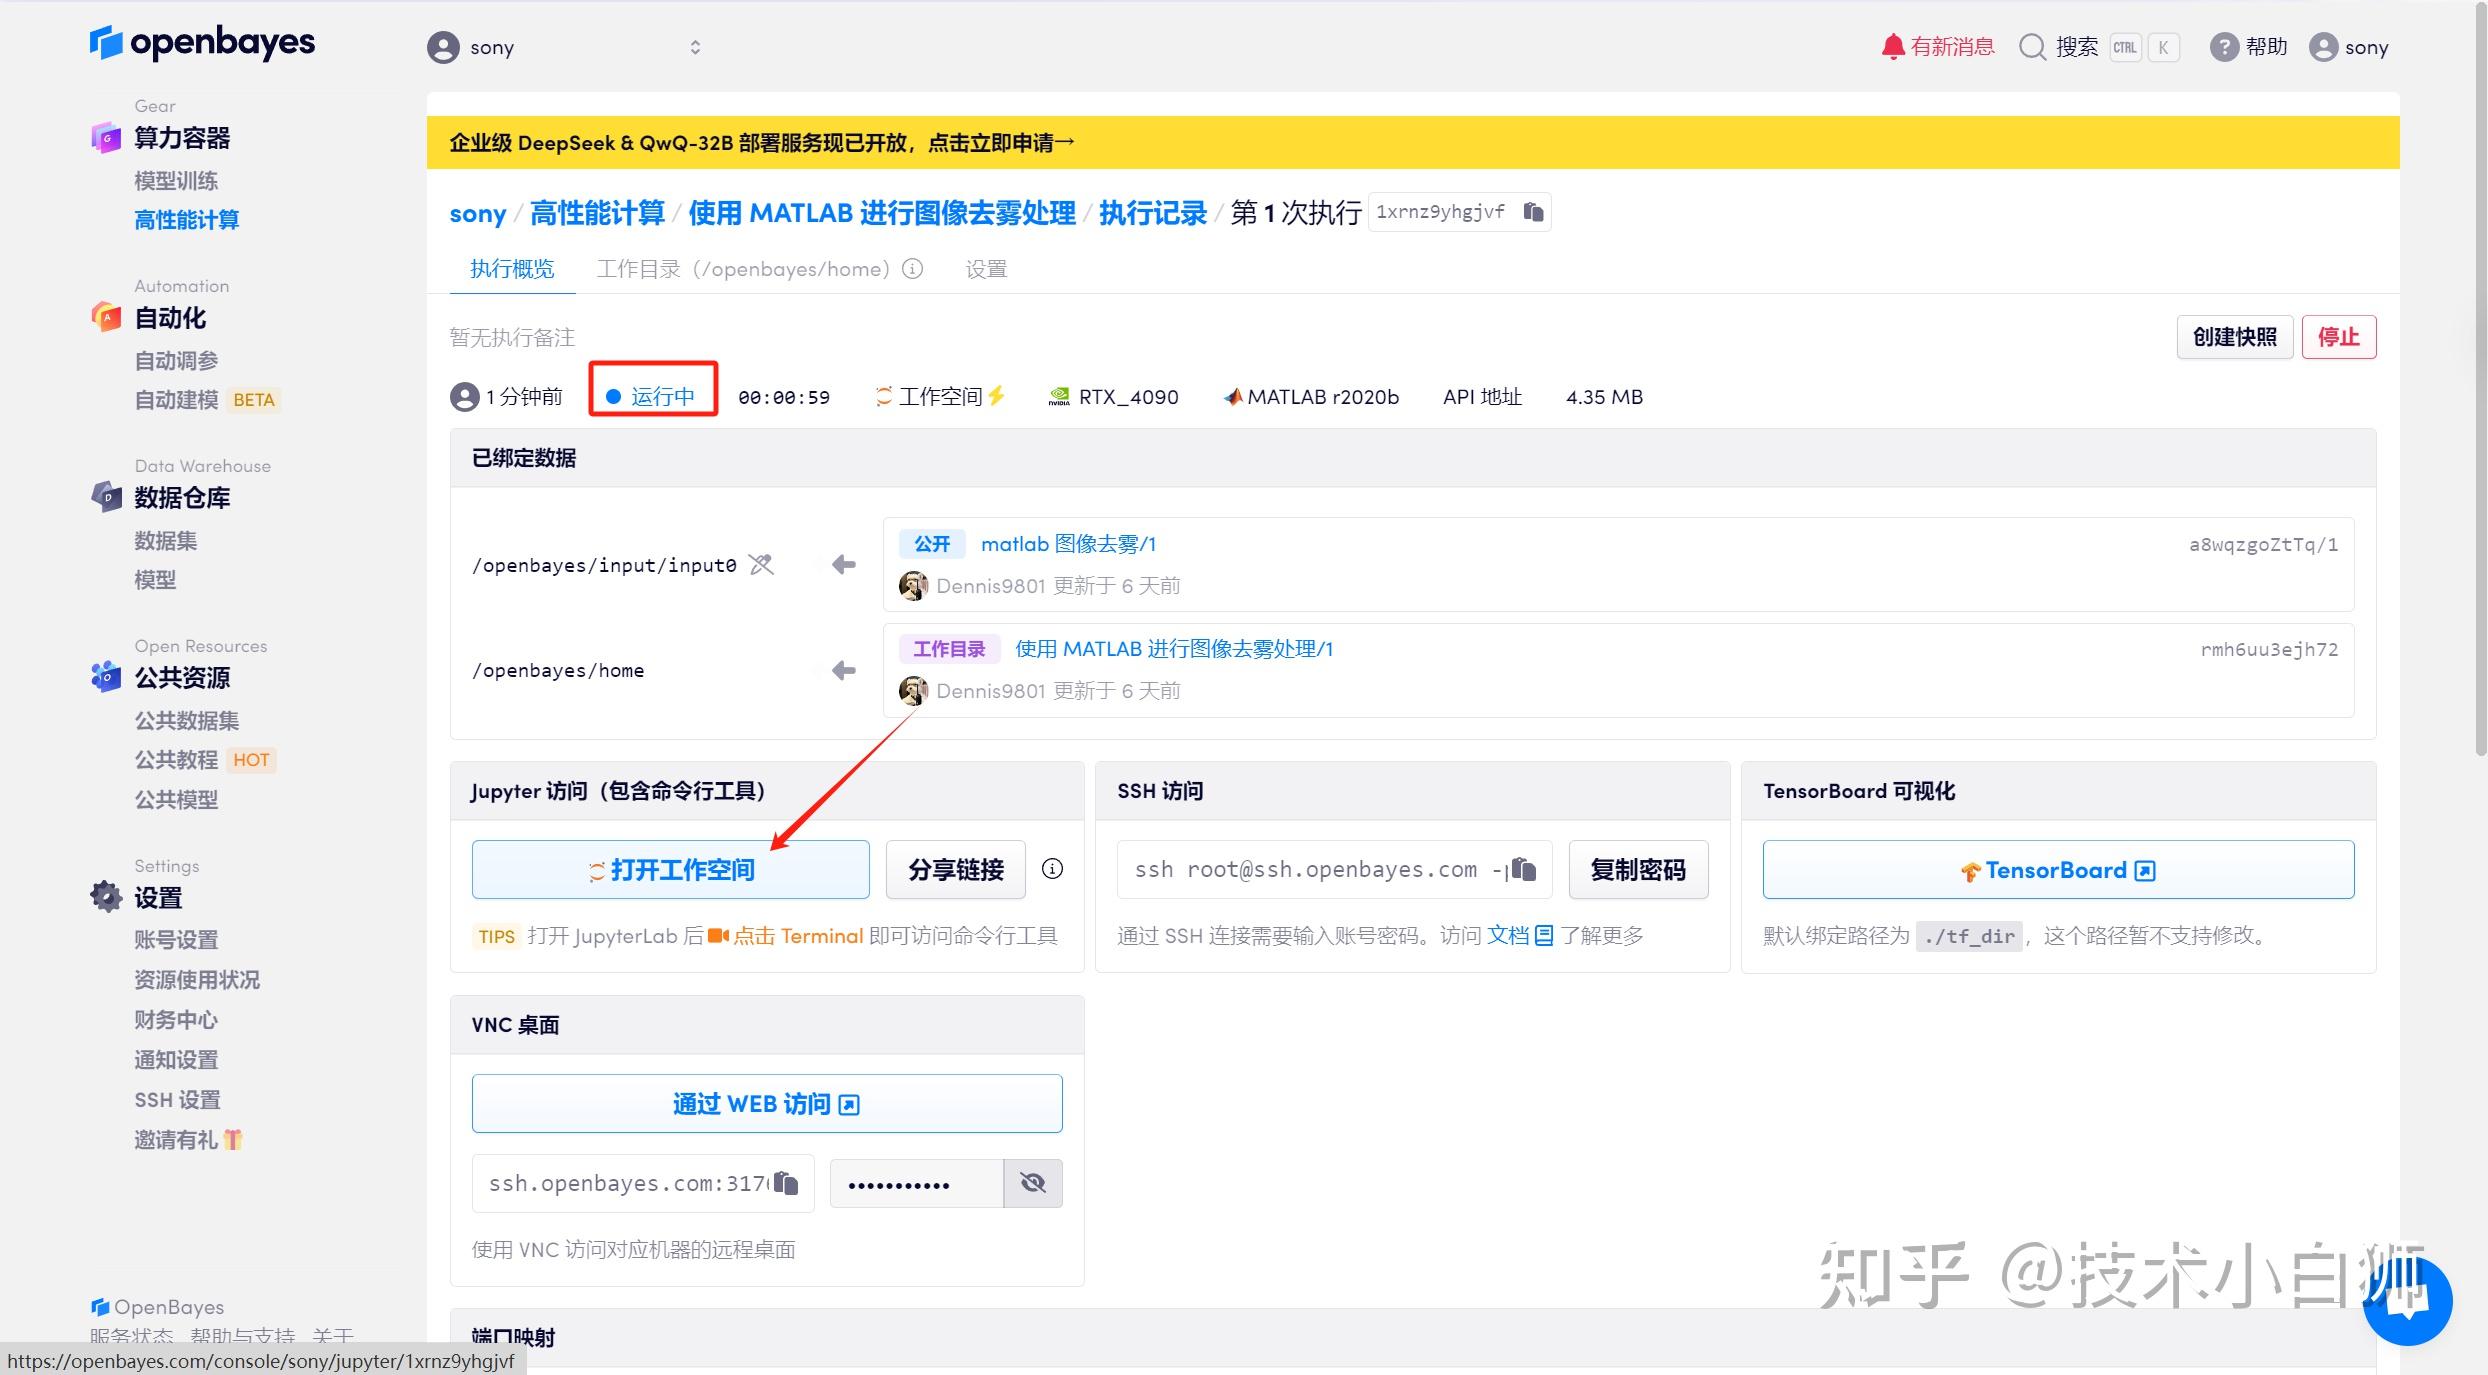Click the openbayes logo
Screen dimensions: 2488x1375
click(x=202, y=43)
